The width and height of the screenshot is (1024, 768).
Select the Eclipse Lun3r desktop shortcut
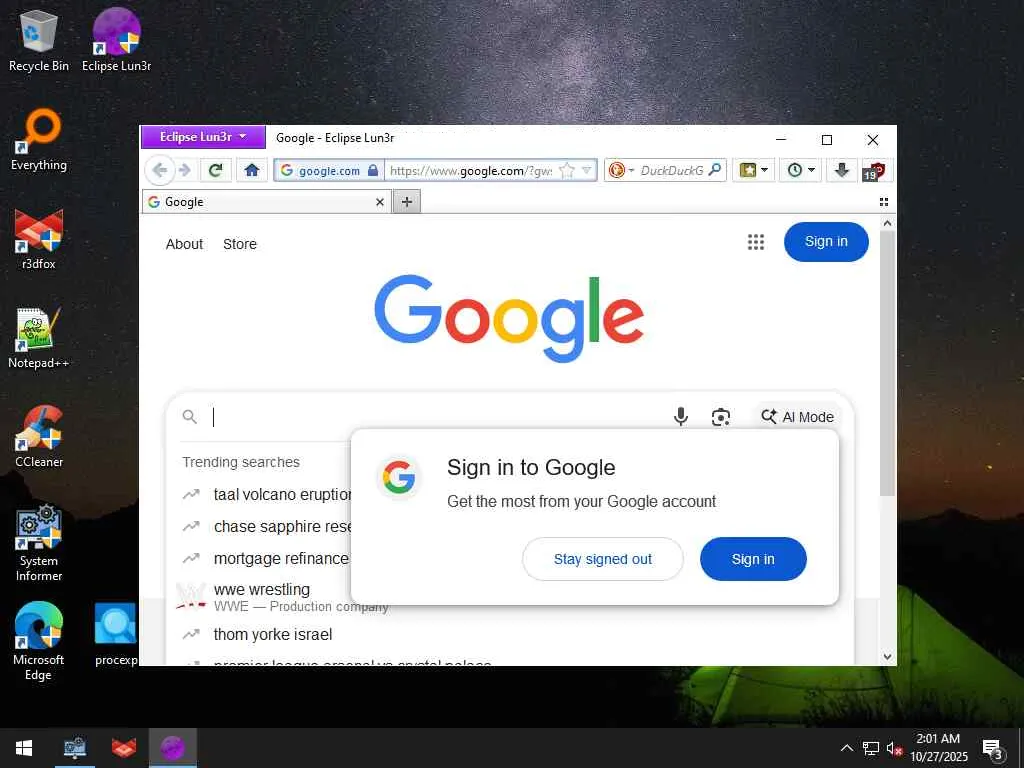116,40
